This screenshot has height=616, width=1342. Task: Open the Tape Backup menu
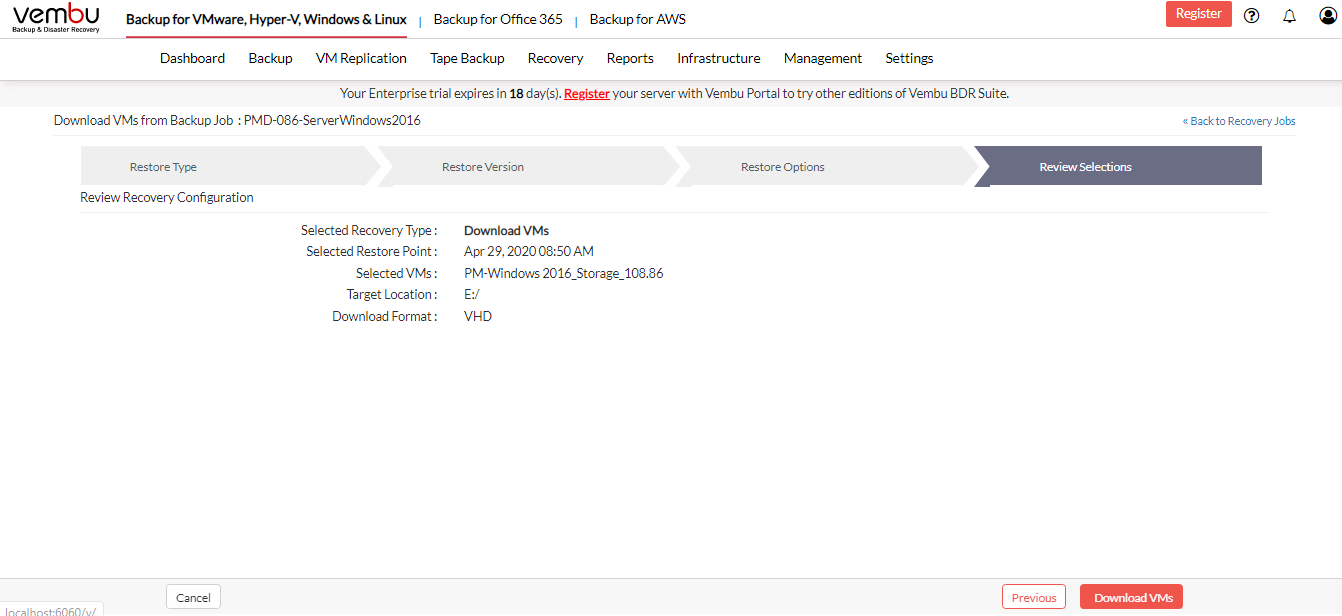click(467, 58)
